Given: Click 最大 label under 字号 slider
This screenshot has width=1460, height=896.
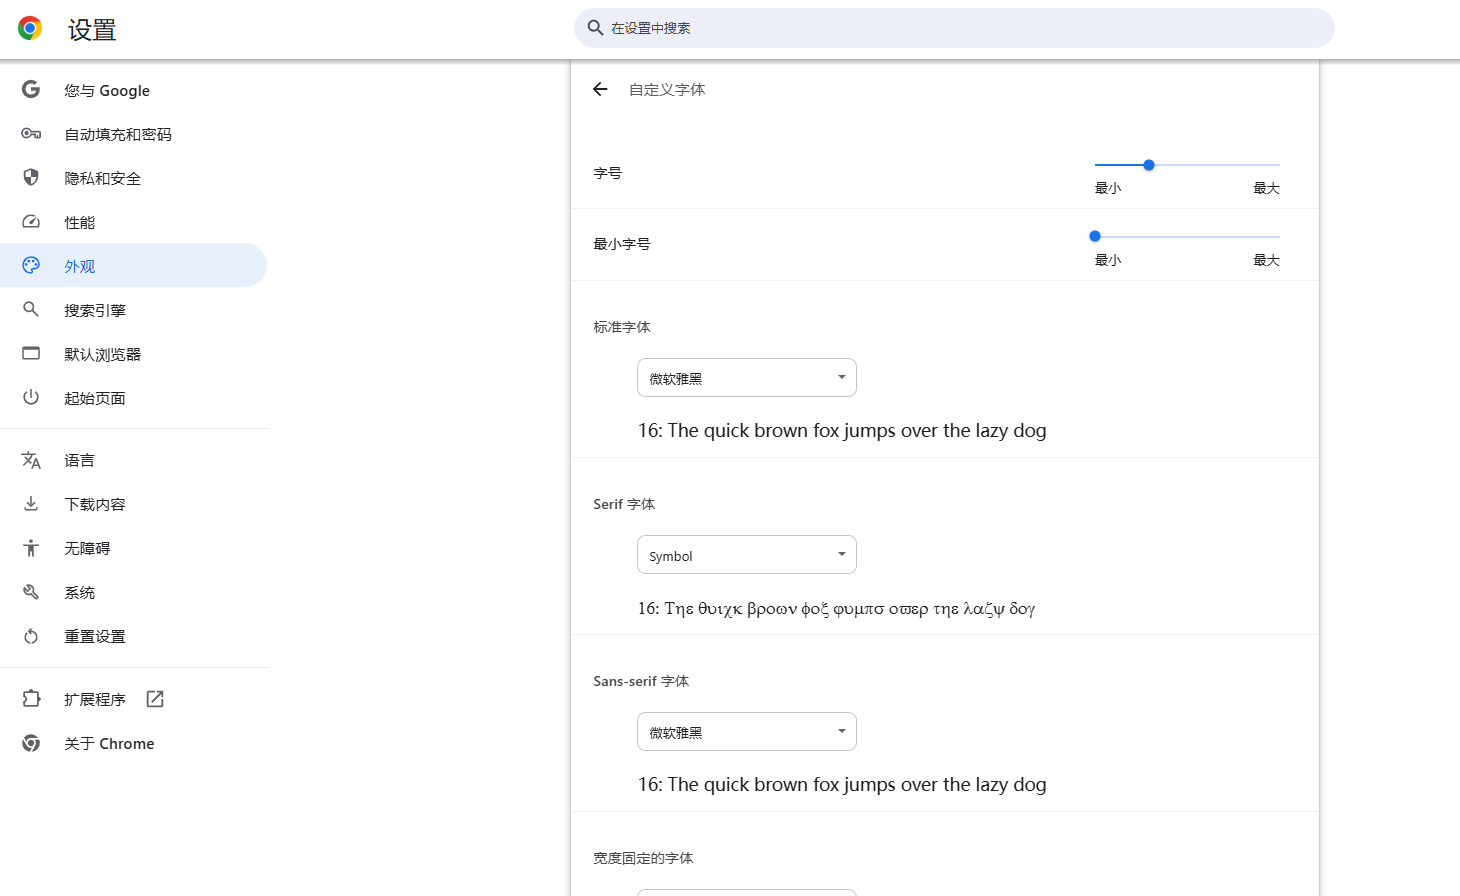Looking at the screenshot, I should point(1266,188).
